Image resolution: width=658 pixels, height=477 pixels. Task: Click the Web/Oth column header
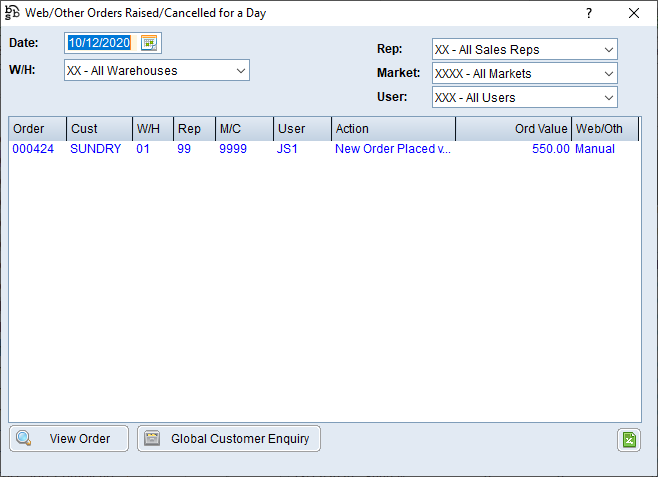[x=604, y=129]
